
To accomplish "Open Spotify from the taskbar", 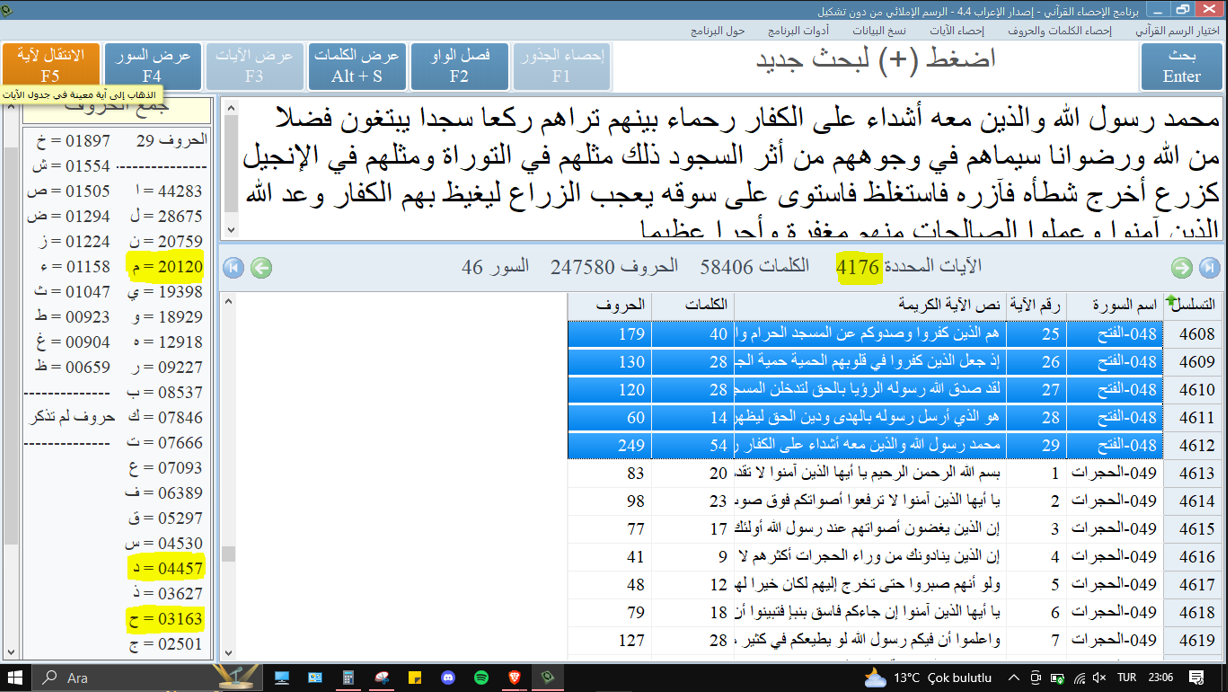I will tap(481, 677).
